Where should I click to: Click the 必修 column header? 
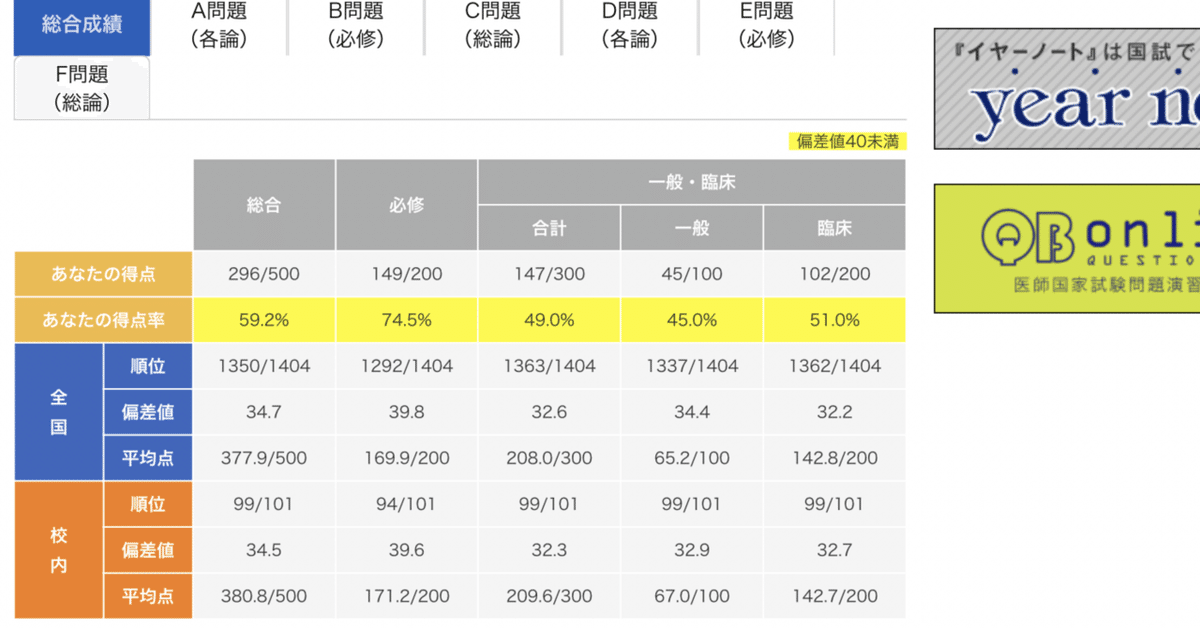pyautogui.click(x=407, y=205)
